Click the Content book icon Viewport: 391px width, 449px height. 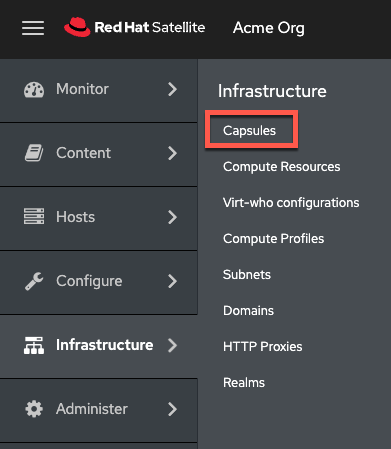point(34,153)
